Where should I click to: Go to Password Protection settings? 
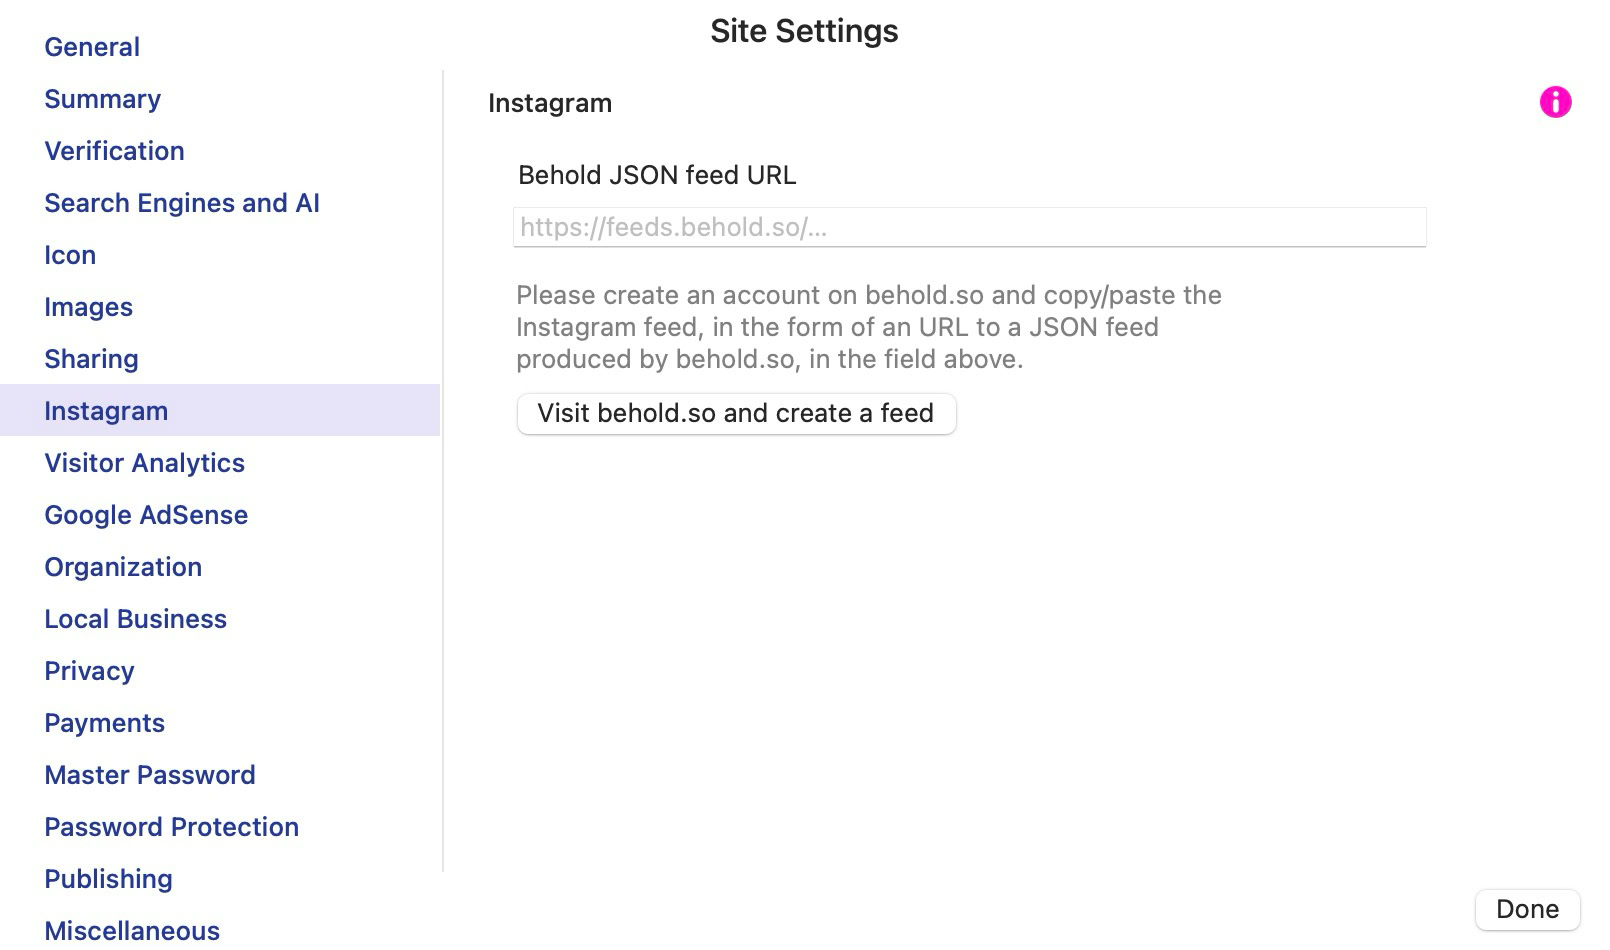[x=171, y=827]
